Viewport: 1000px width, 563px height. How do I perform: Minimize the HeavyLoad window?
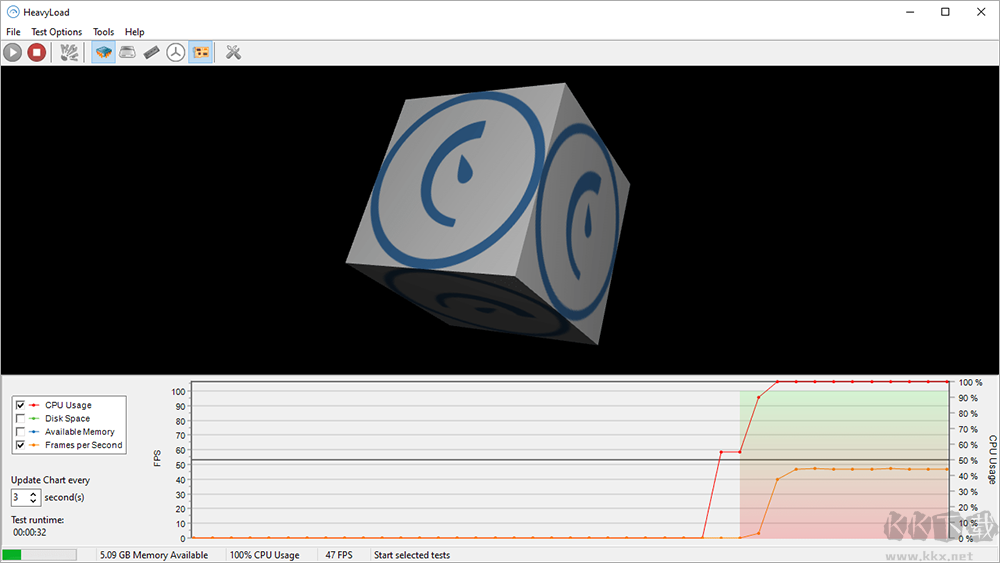click(910, 11)
